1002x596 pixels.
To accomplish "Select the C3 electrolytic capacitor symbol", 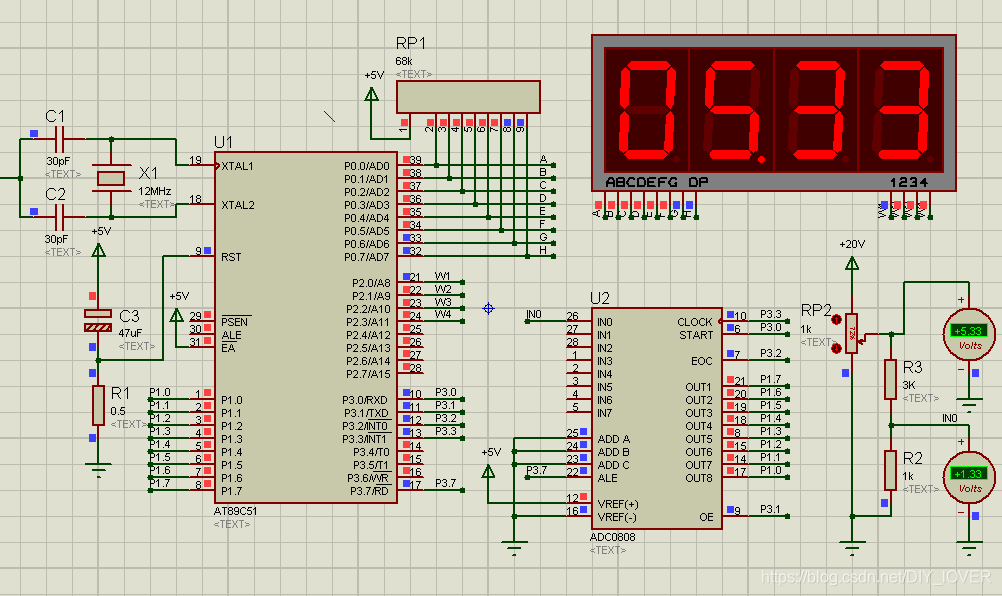I will click(x=98, y=321).
